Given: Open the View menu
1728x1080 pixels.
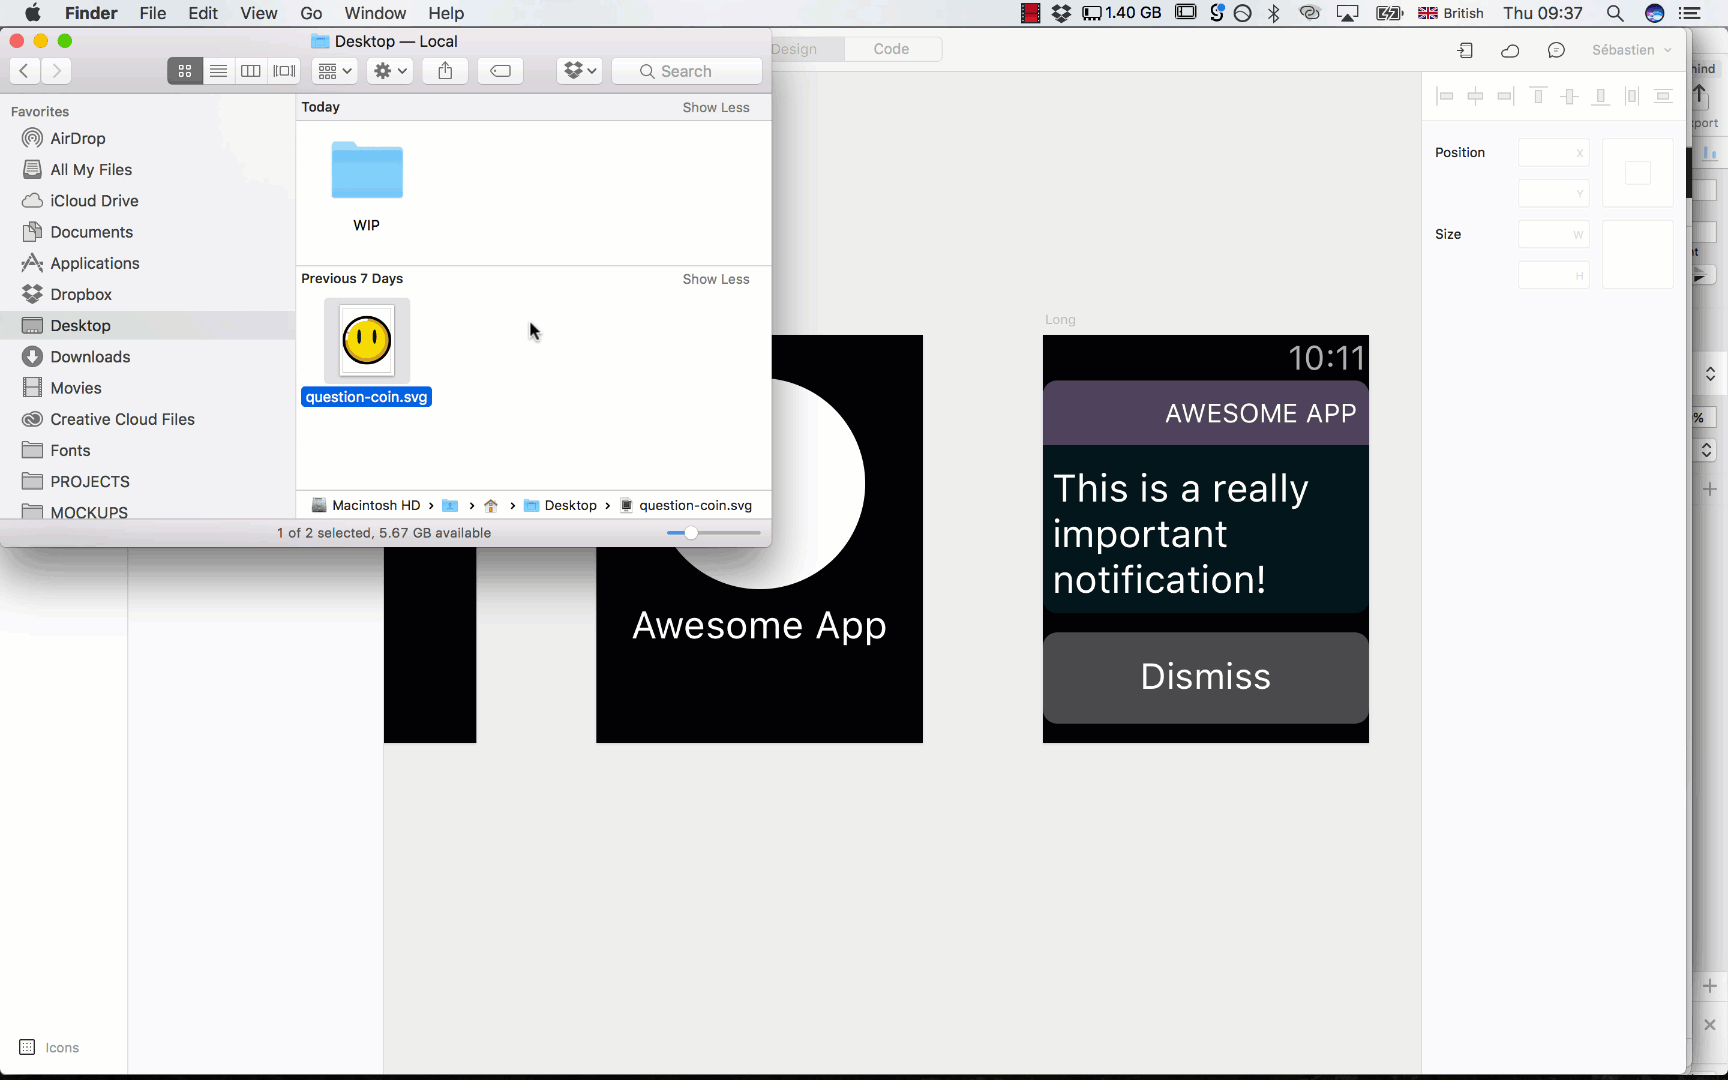Looking at the screenshot, I should (259, 13).
